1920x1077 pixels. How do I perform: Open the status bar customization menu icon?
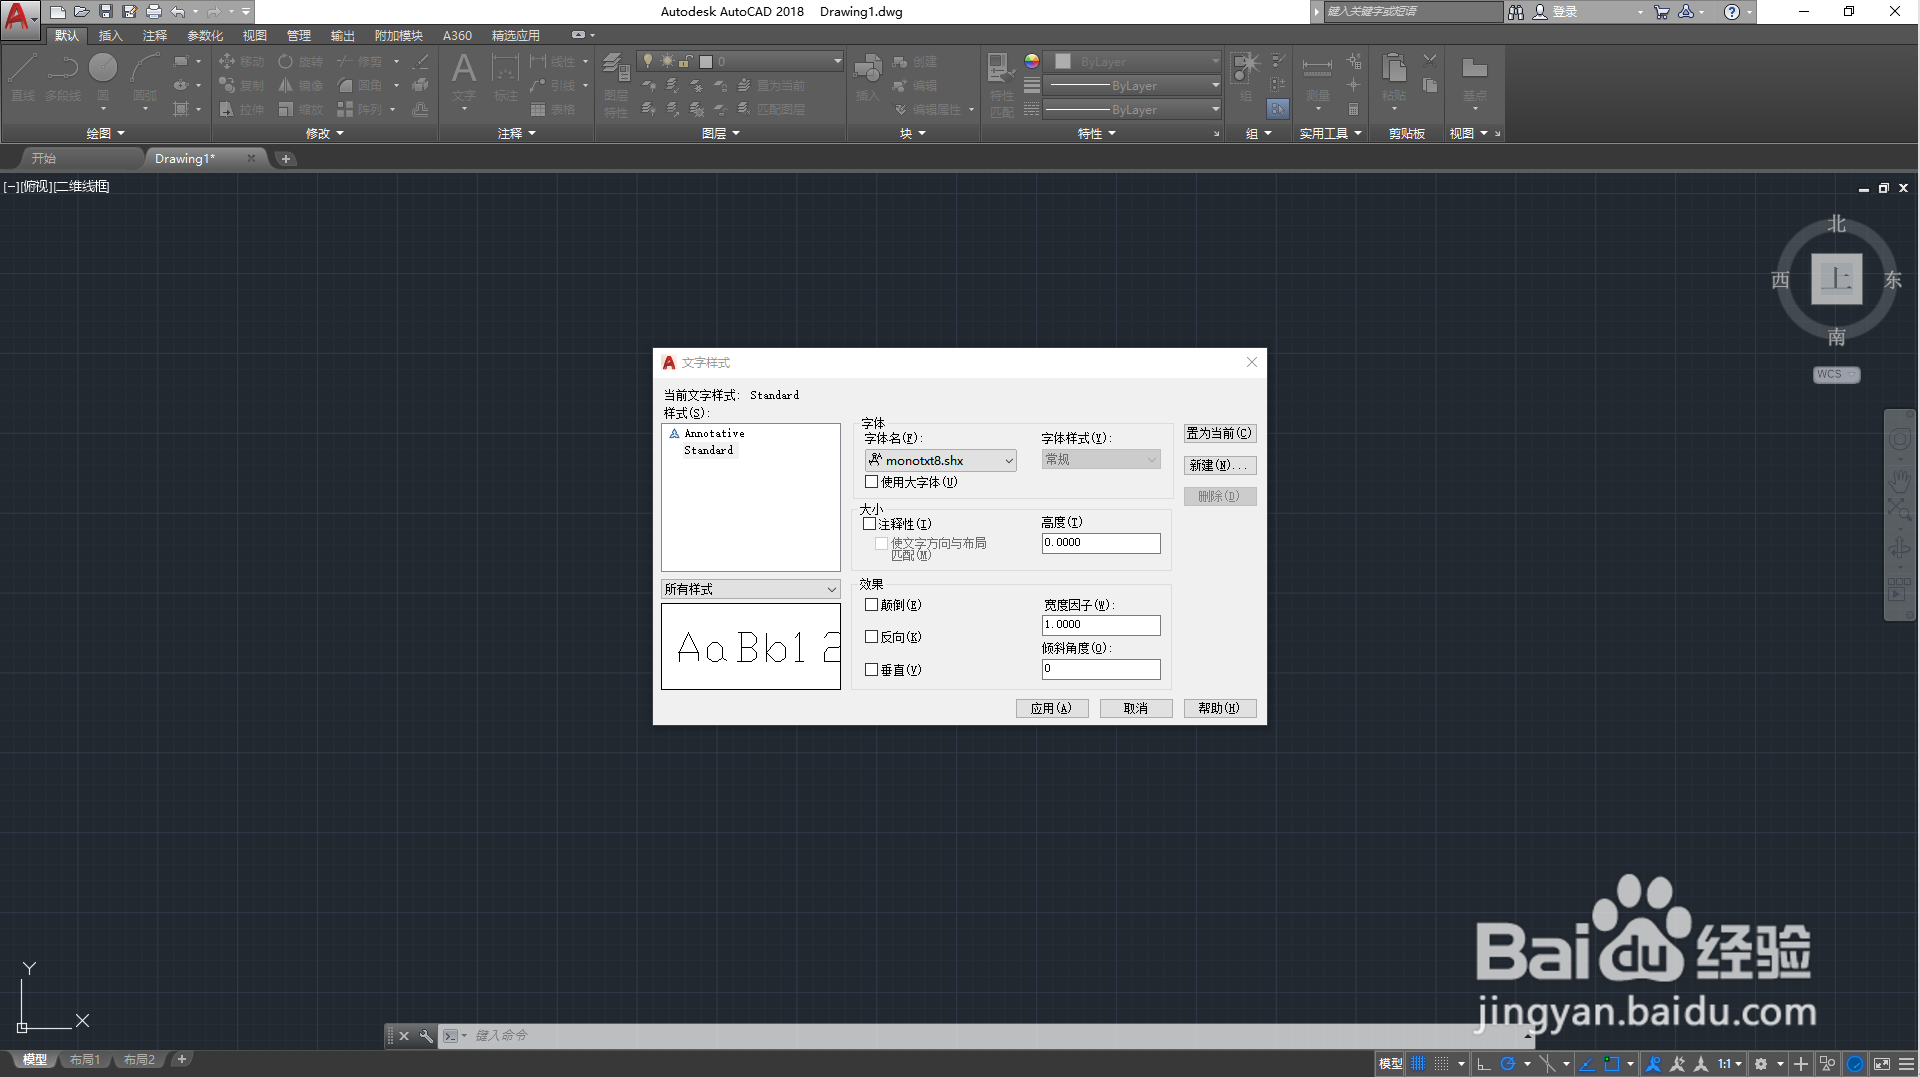coord(1906,1064)
